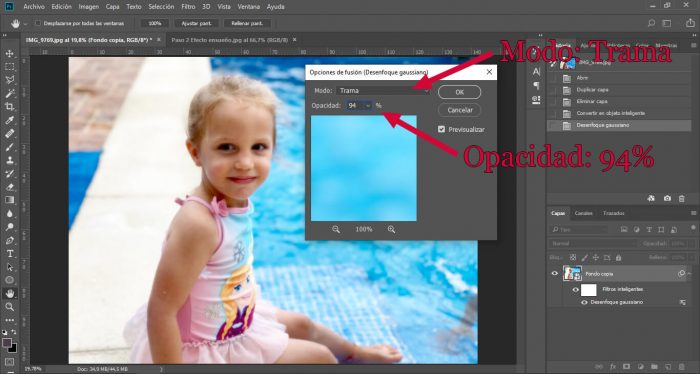Image resolution: width=700 pixels, height=374 pixels.
Task: Select the Polygonal Lasso tool
Action: tap(9, 80)
